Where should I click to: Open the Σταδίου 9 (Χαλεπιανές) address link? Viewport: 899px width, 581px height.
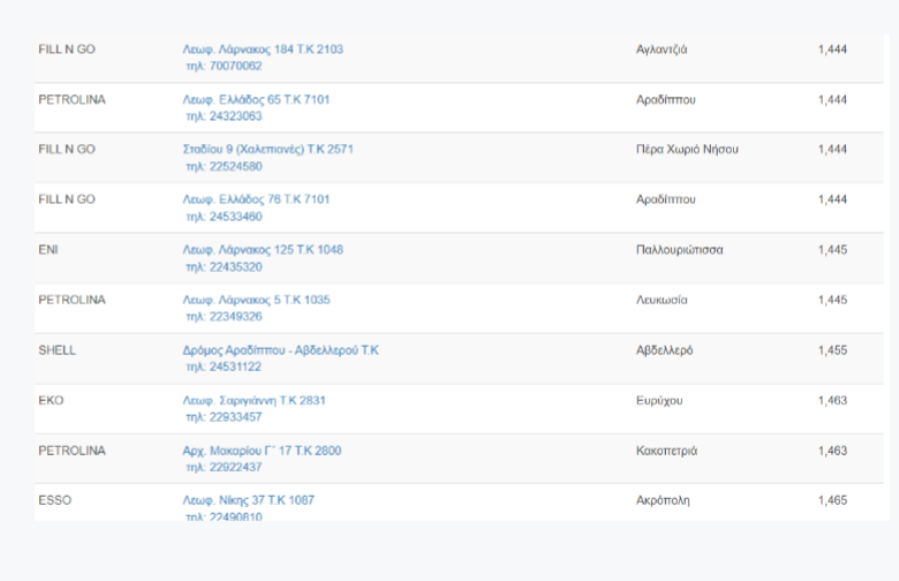tap(267, 149)
